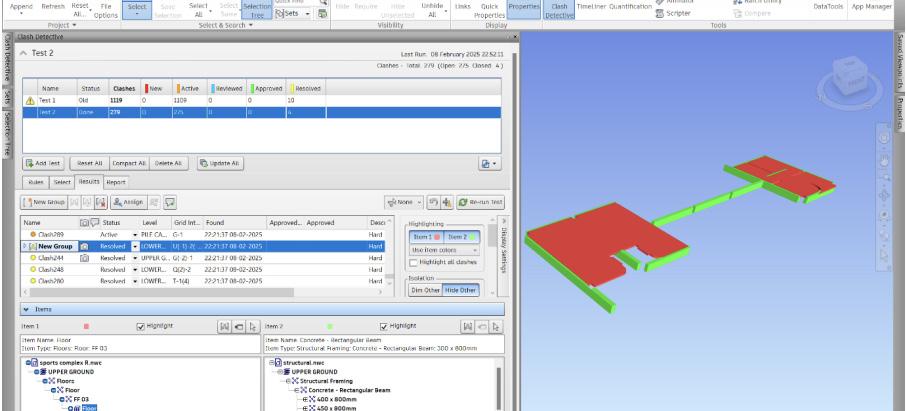The width and height of the screenshot is (906, 411).
Task: Uncheck Highlight for Item 2
Action: [384, 327]
